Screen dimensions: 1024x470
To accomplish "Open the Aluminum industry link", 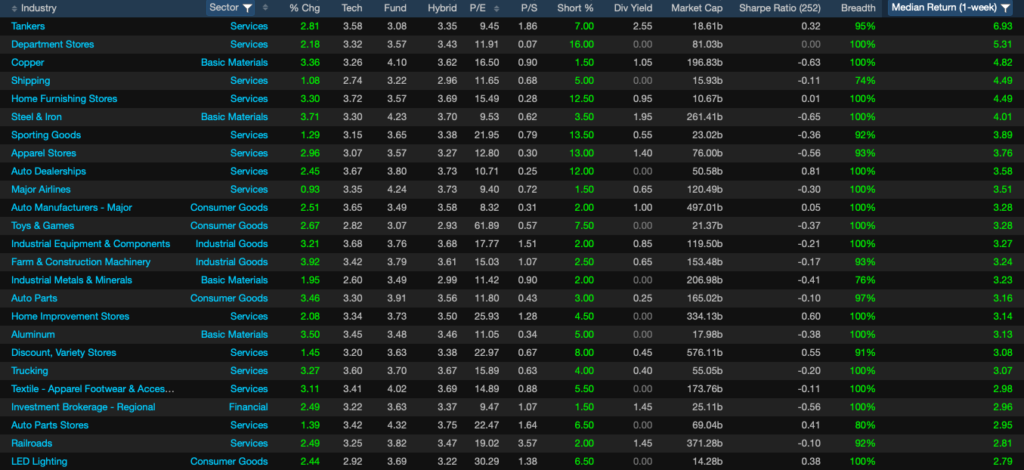I will tap(32, 334).
